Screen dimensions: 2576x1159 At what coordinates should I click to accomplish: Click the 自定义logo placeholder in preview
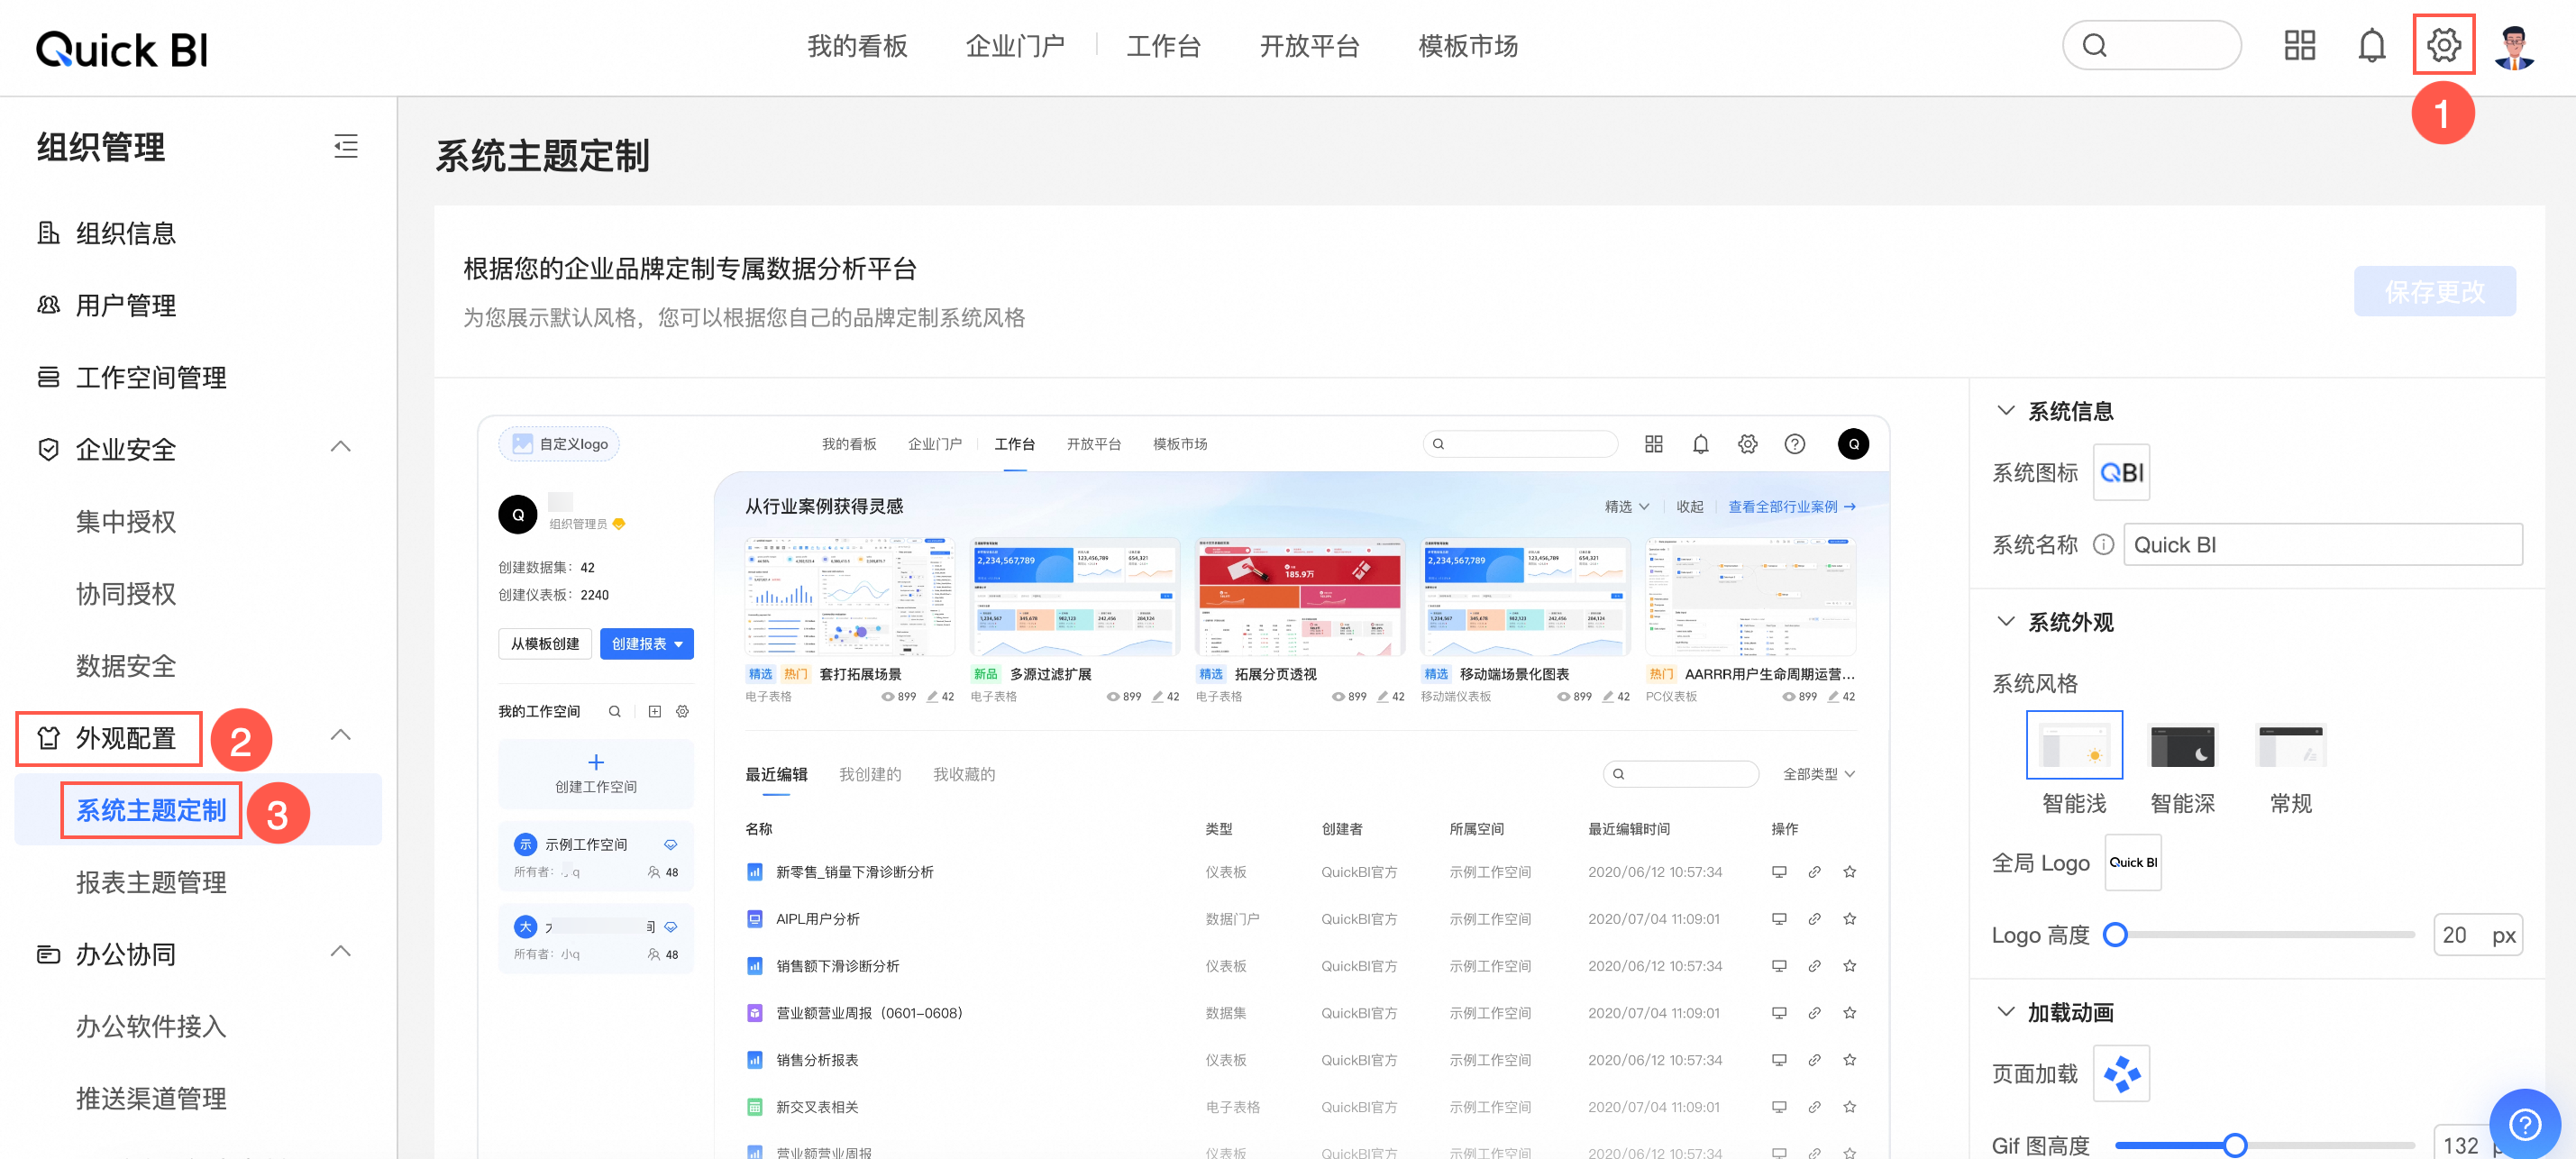pyautogui.click(x=559, y=444)
